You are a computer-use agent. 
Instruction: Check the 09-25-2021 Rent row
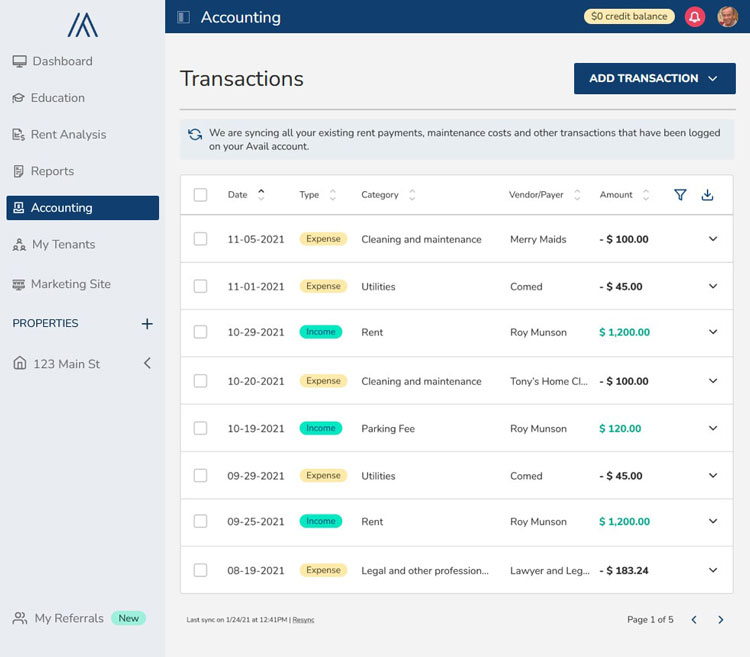(x=200, y=521)
